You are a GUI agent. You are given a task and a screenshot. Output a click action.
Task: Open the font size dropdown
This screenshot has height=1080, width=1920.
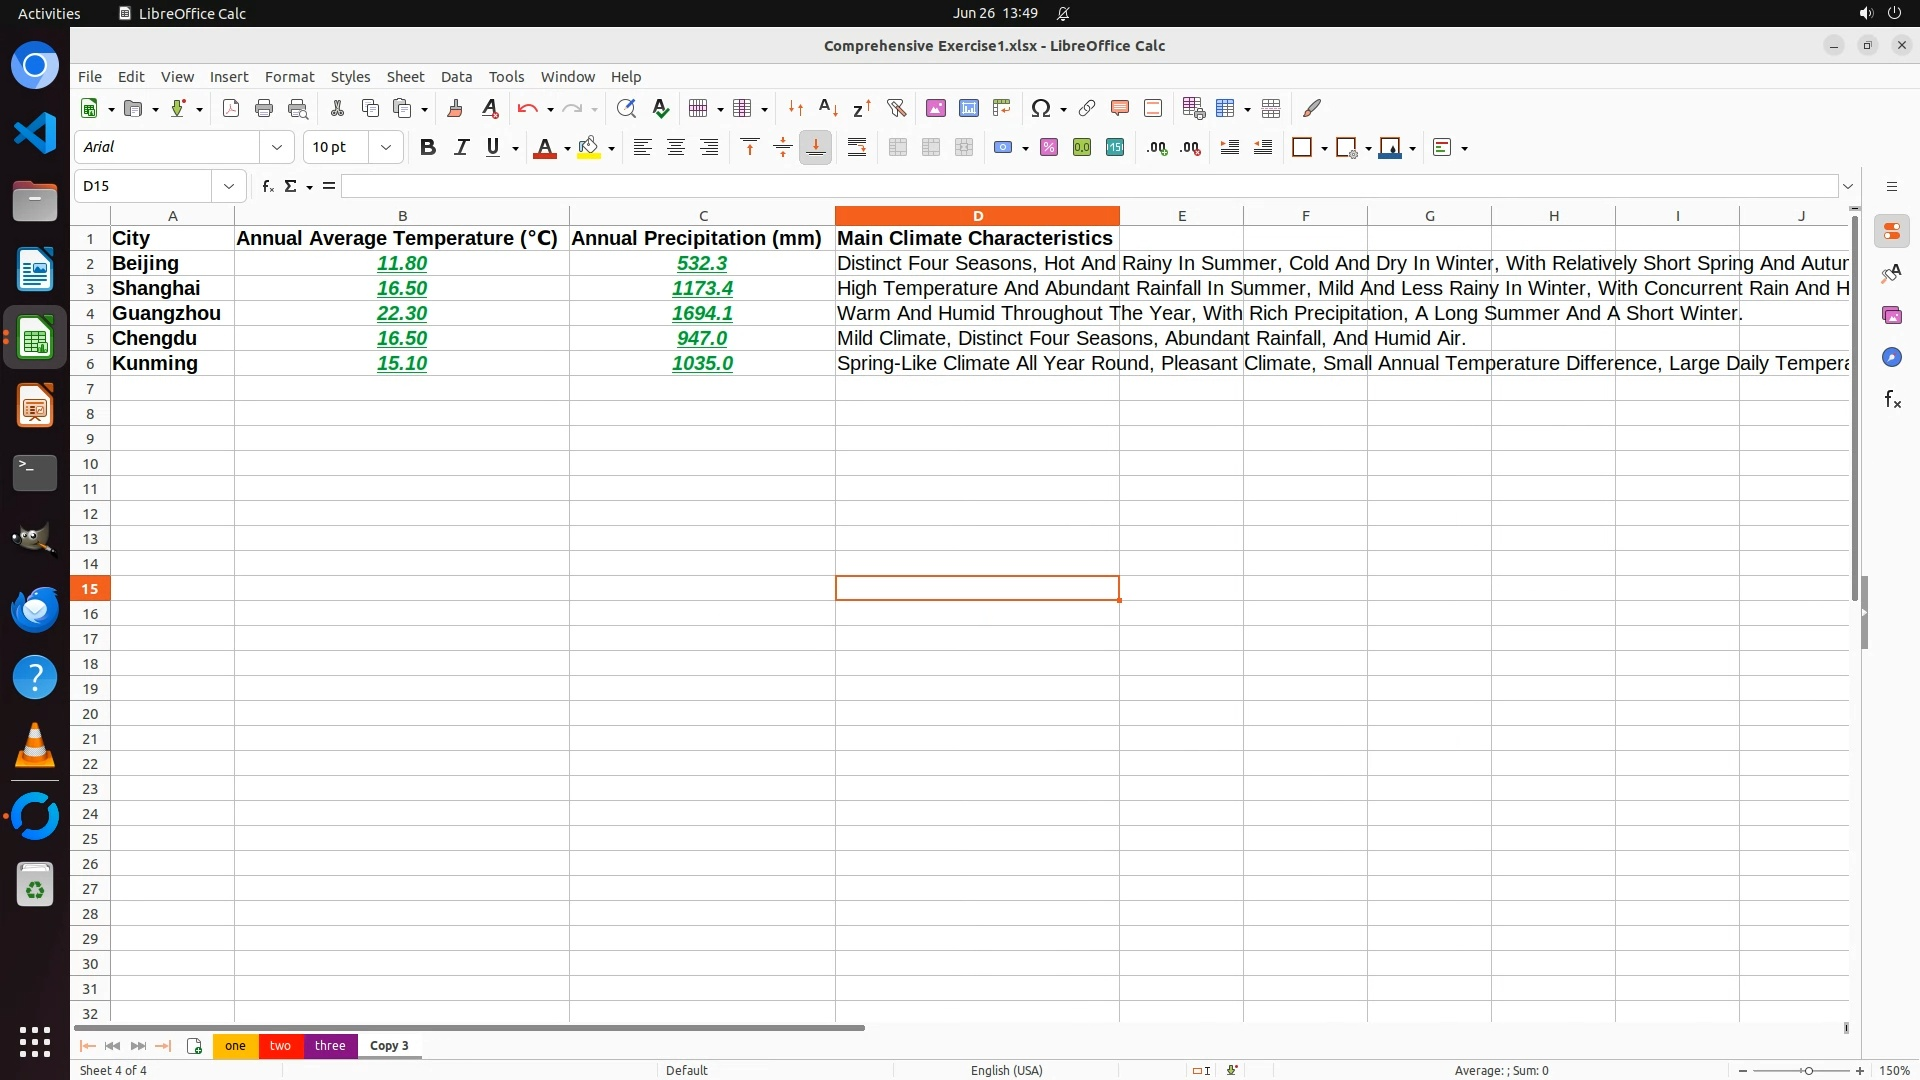click(386, 147)
